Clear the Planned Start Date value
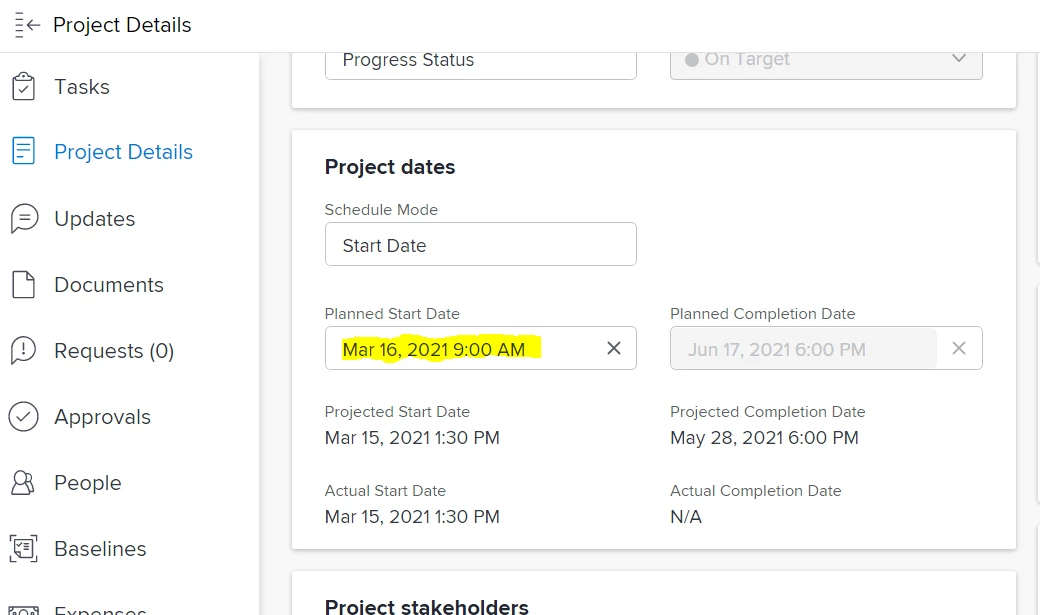The width and height of the screenshot is (1040, 615). tap(614, 348)
